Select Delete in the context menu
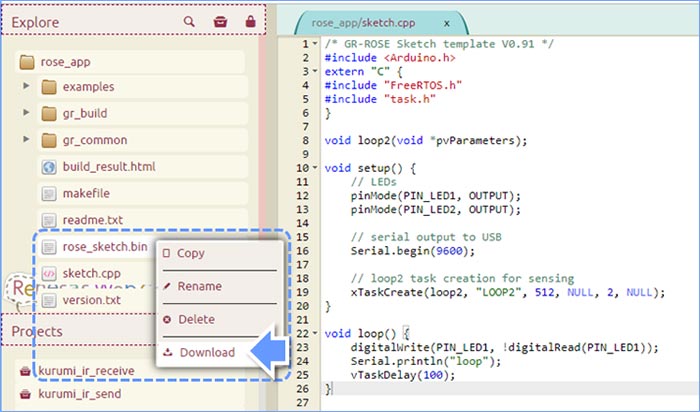Viewport: 700px width, 412px height. point(196,319)
